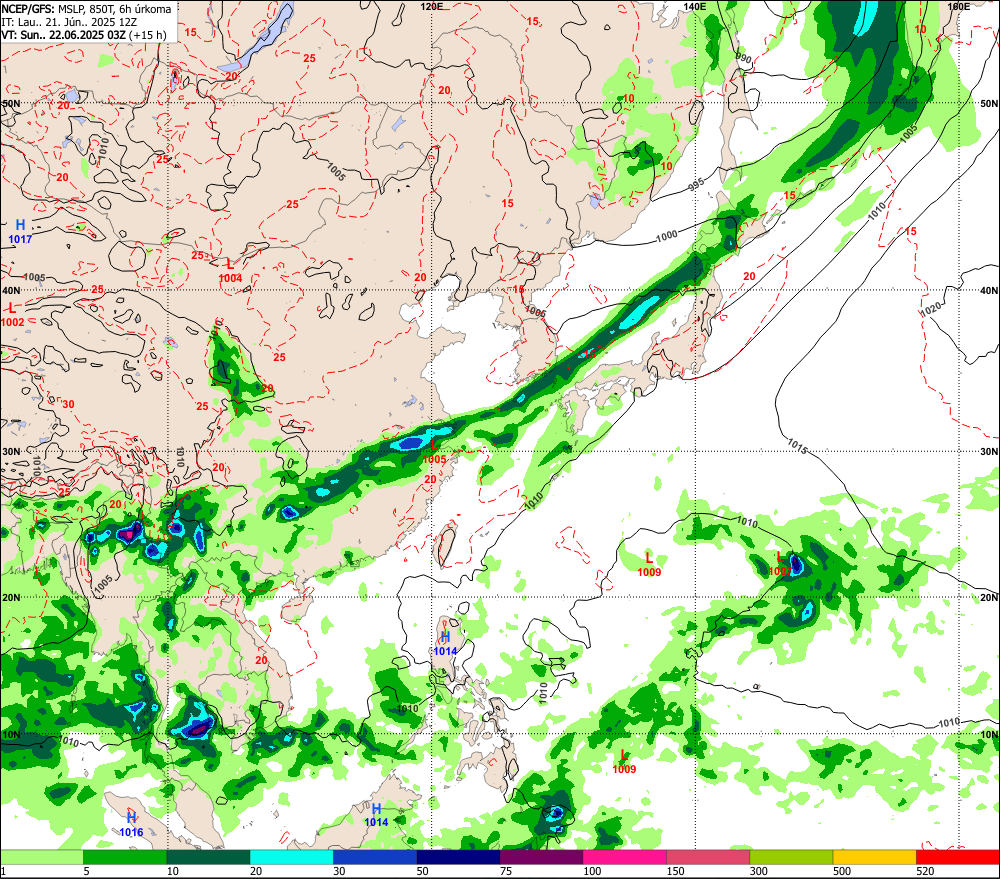Pick the navy 50–75 legend swatch
Screen dimensions: 1000x879
pos(458,857)
